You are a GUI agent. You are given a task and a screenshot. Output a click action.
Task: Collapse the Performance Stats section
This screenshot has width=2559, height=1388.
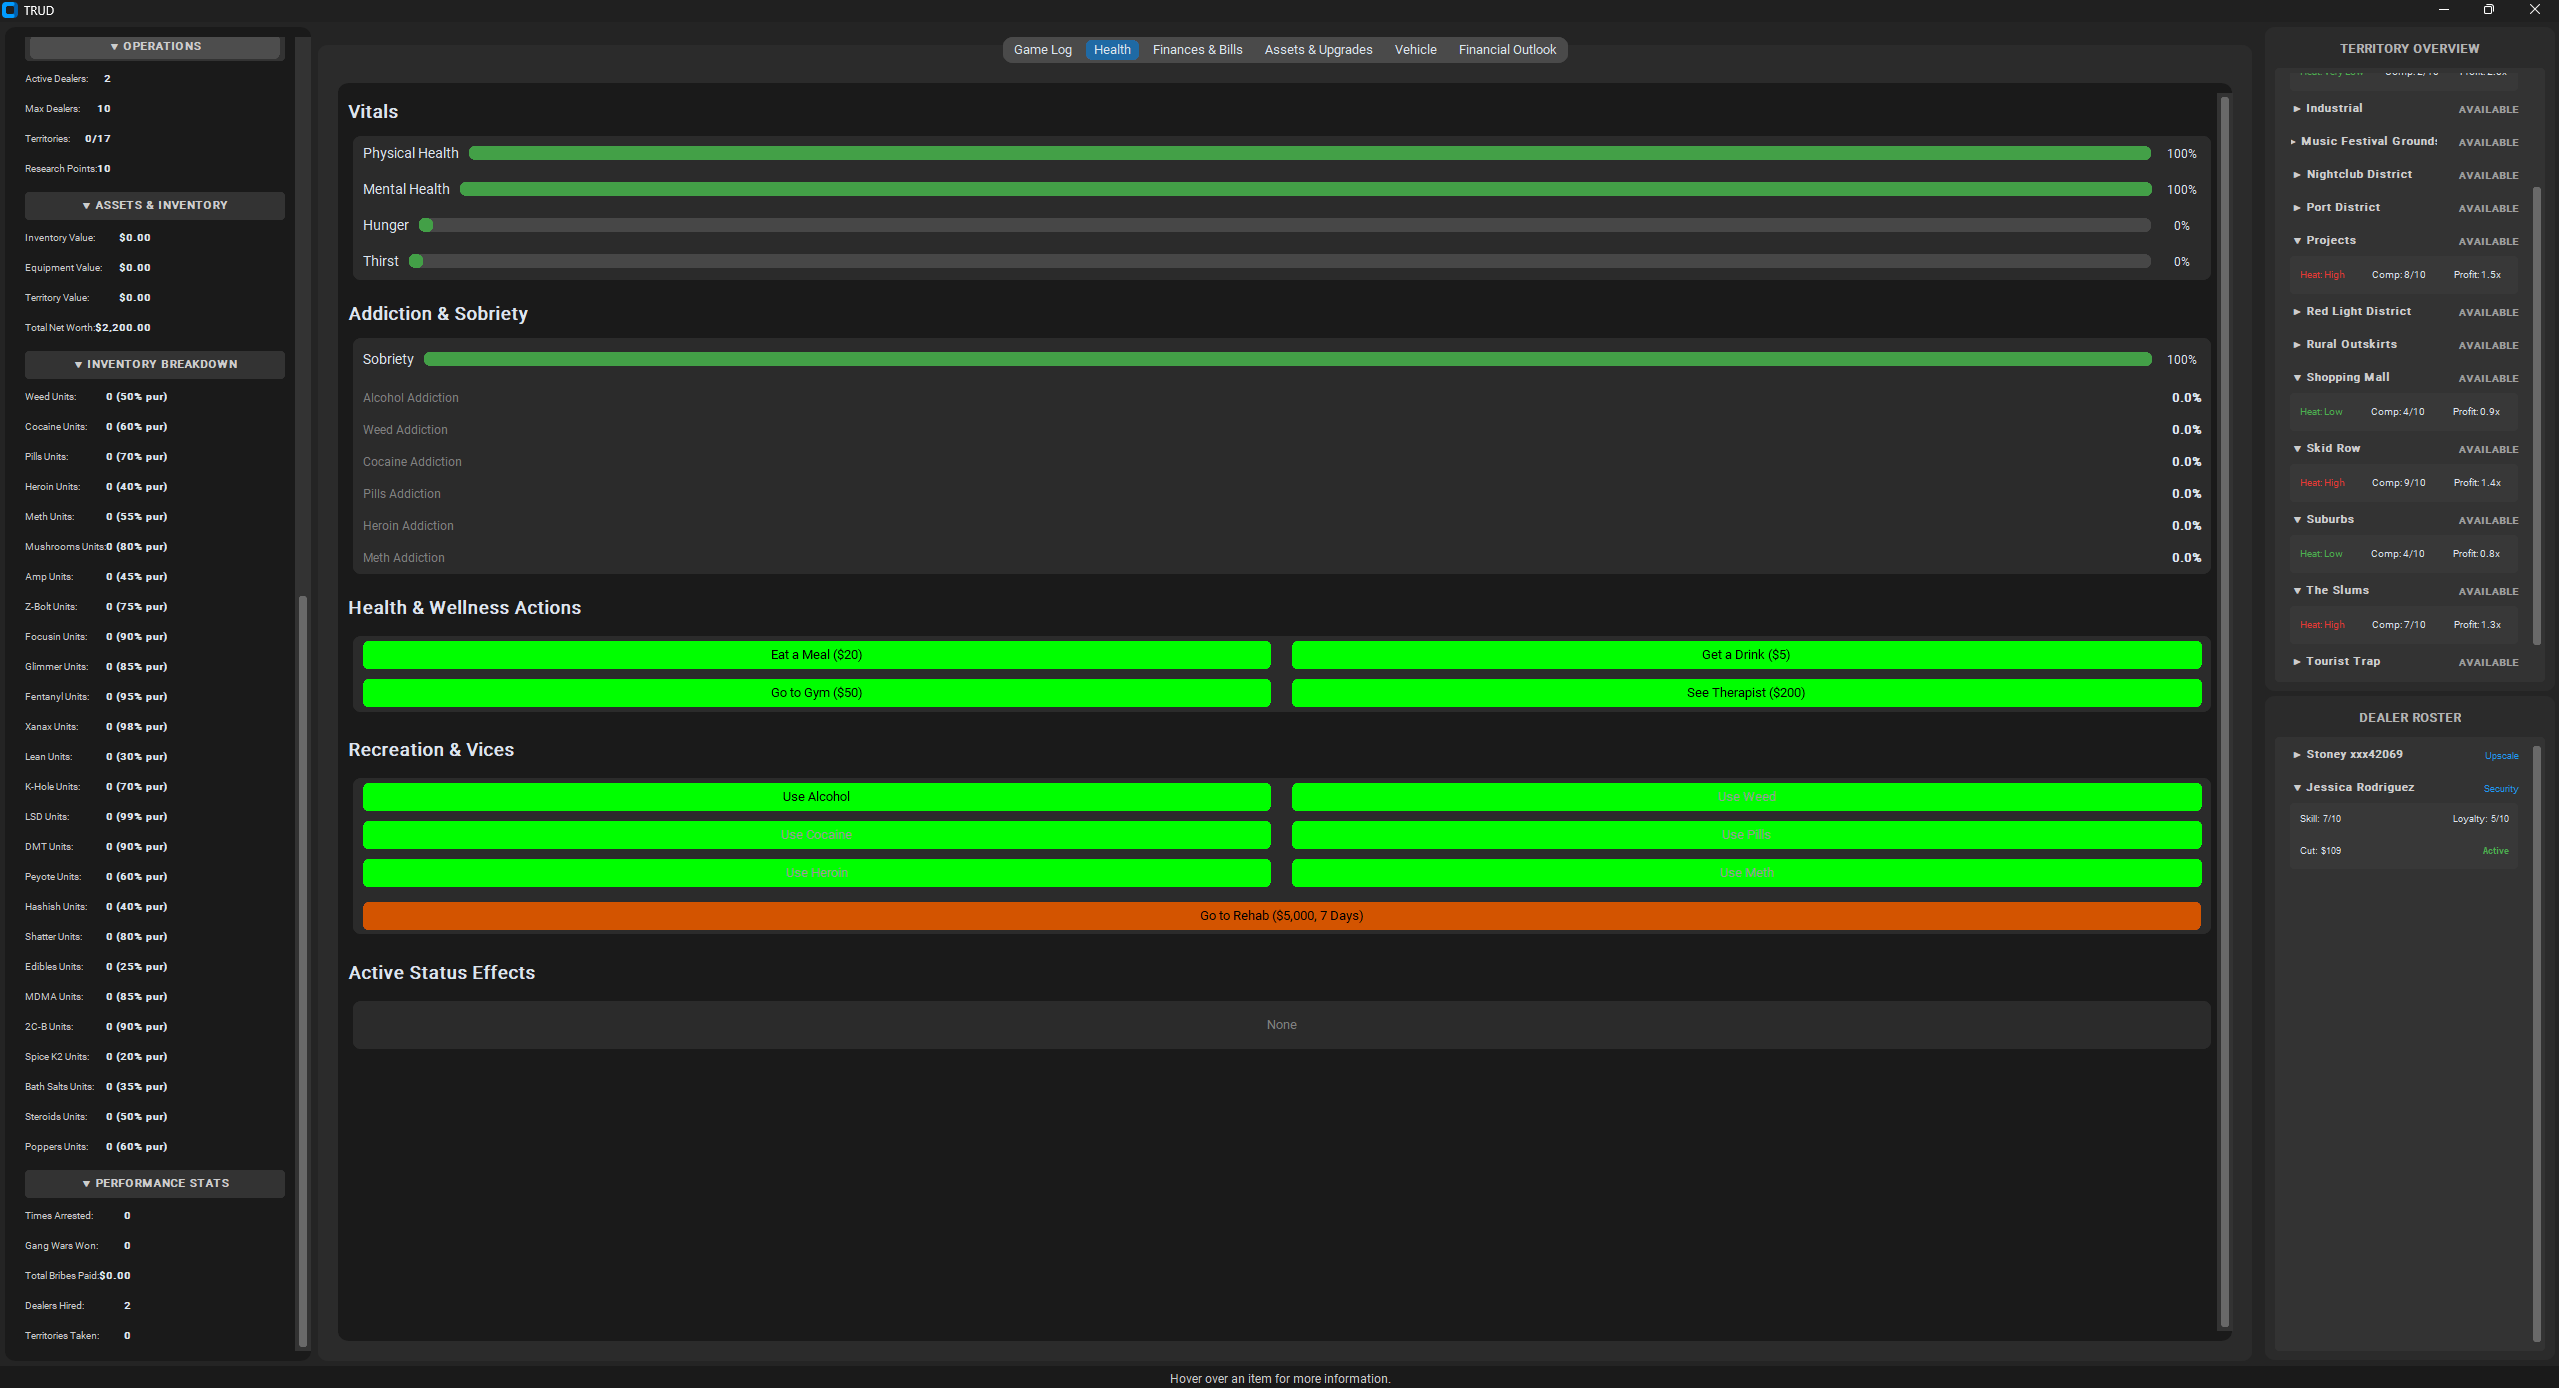155,1183
